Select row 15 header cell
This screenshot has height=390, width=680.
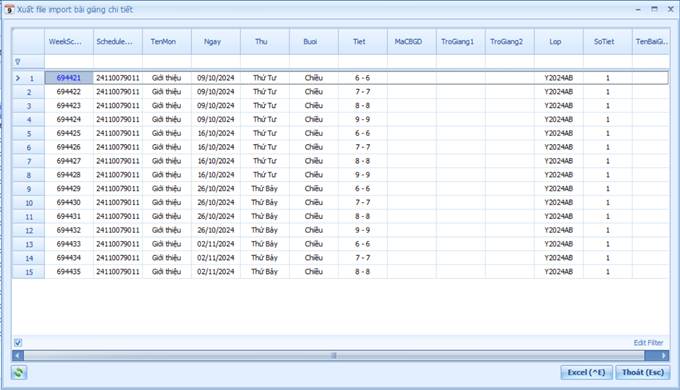[28, 272]
